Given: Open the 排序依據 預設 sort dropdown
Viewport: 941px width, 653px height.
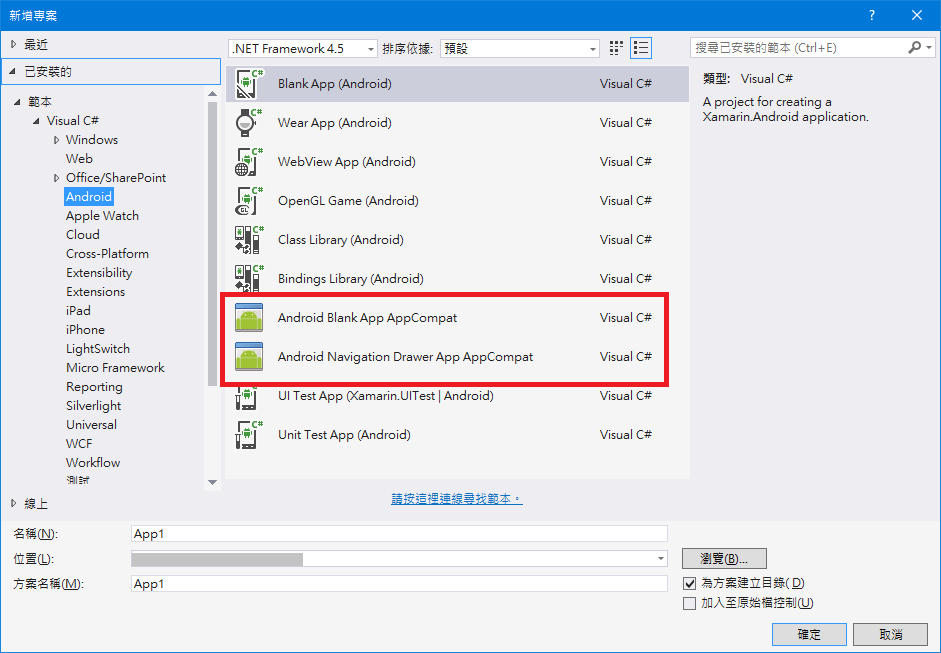Looking at the screenshot, I should [x=520, y=49].
